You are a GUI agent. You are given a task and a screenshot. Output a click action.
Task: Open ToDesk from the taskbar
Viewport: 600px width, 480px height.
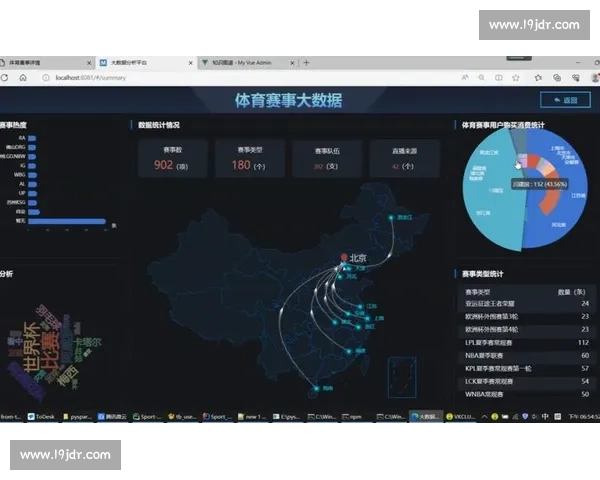click(x=41, y=416)
